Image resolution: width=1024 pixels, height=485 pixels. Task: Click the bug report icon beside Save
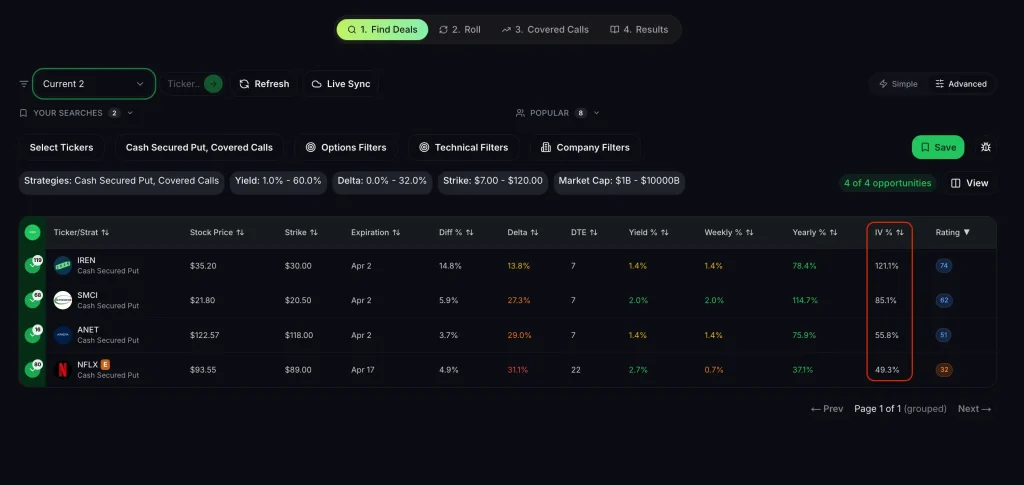pos(986,147)
